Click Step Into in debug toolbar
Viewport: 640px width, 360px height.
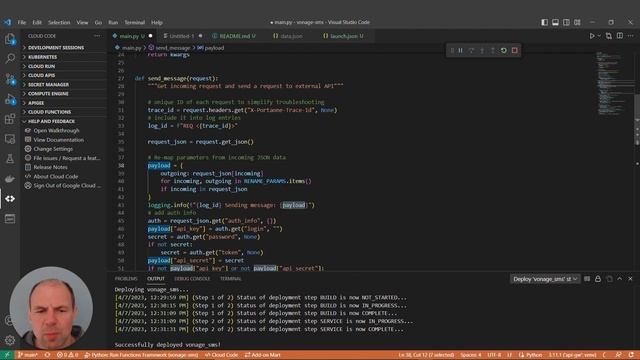click(482, 51)
